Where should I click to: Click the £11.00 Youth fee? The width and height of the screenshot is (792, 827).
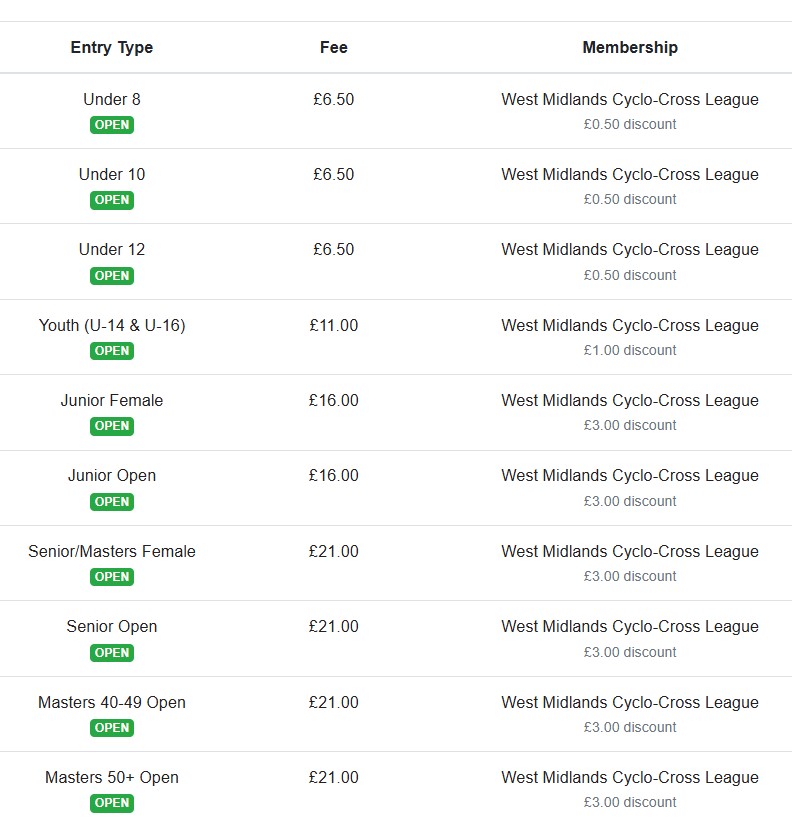334,325
